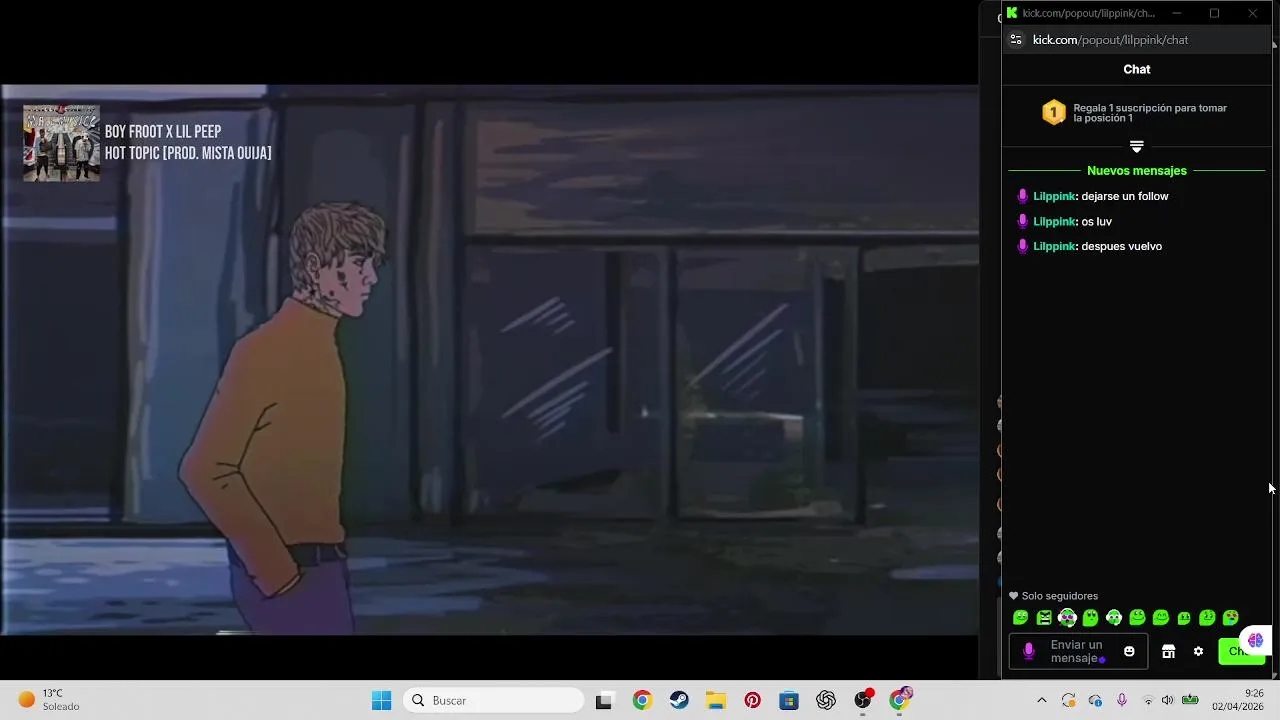
Task: Open Task View on the taskbar
Action: click(x=603, y=701)
